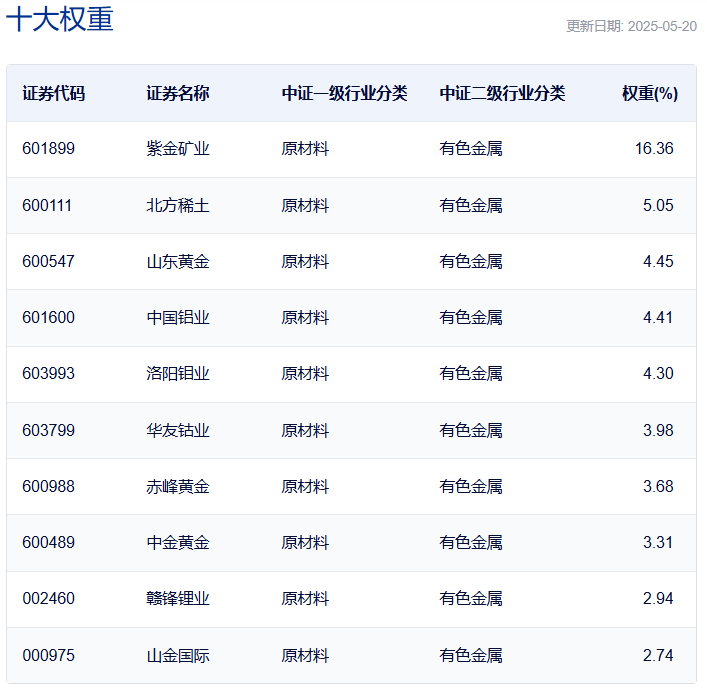
Task: Click 原材料 in the 紫金矿业 row
Action: point(305,148)
